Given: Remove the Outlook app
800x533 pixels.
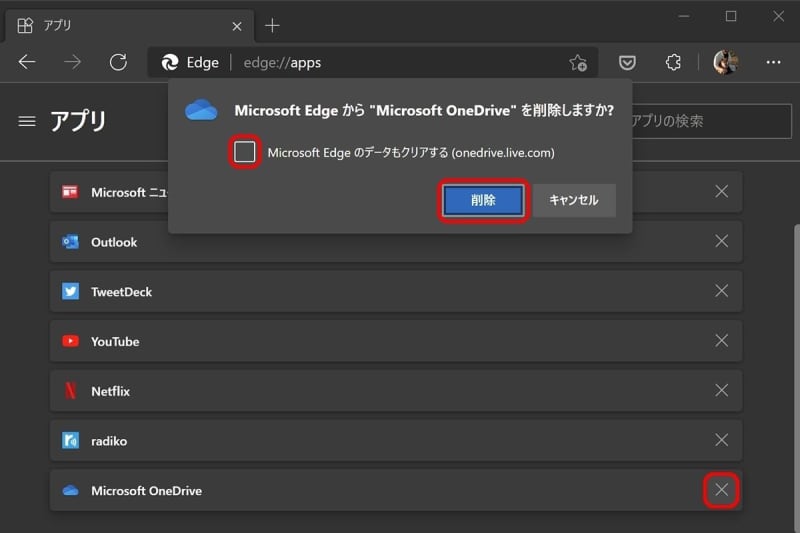Looking at the screenshot, I should tap(721, 241).
